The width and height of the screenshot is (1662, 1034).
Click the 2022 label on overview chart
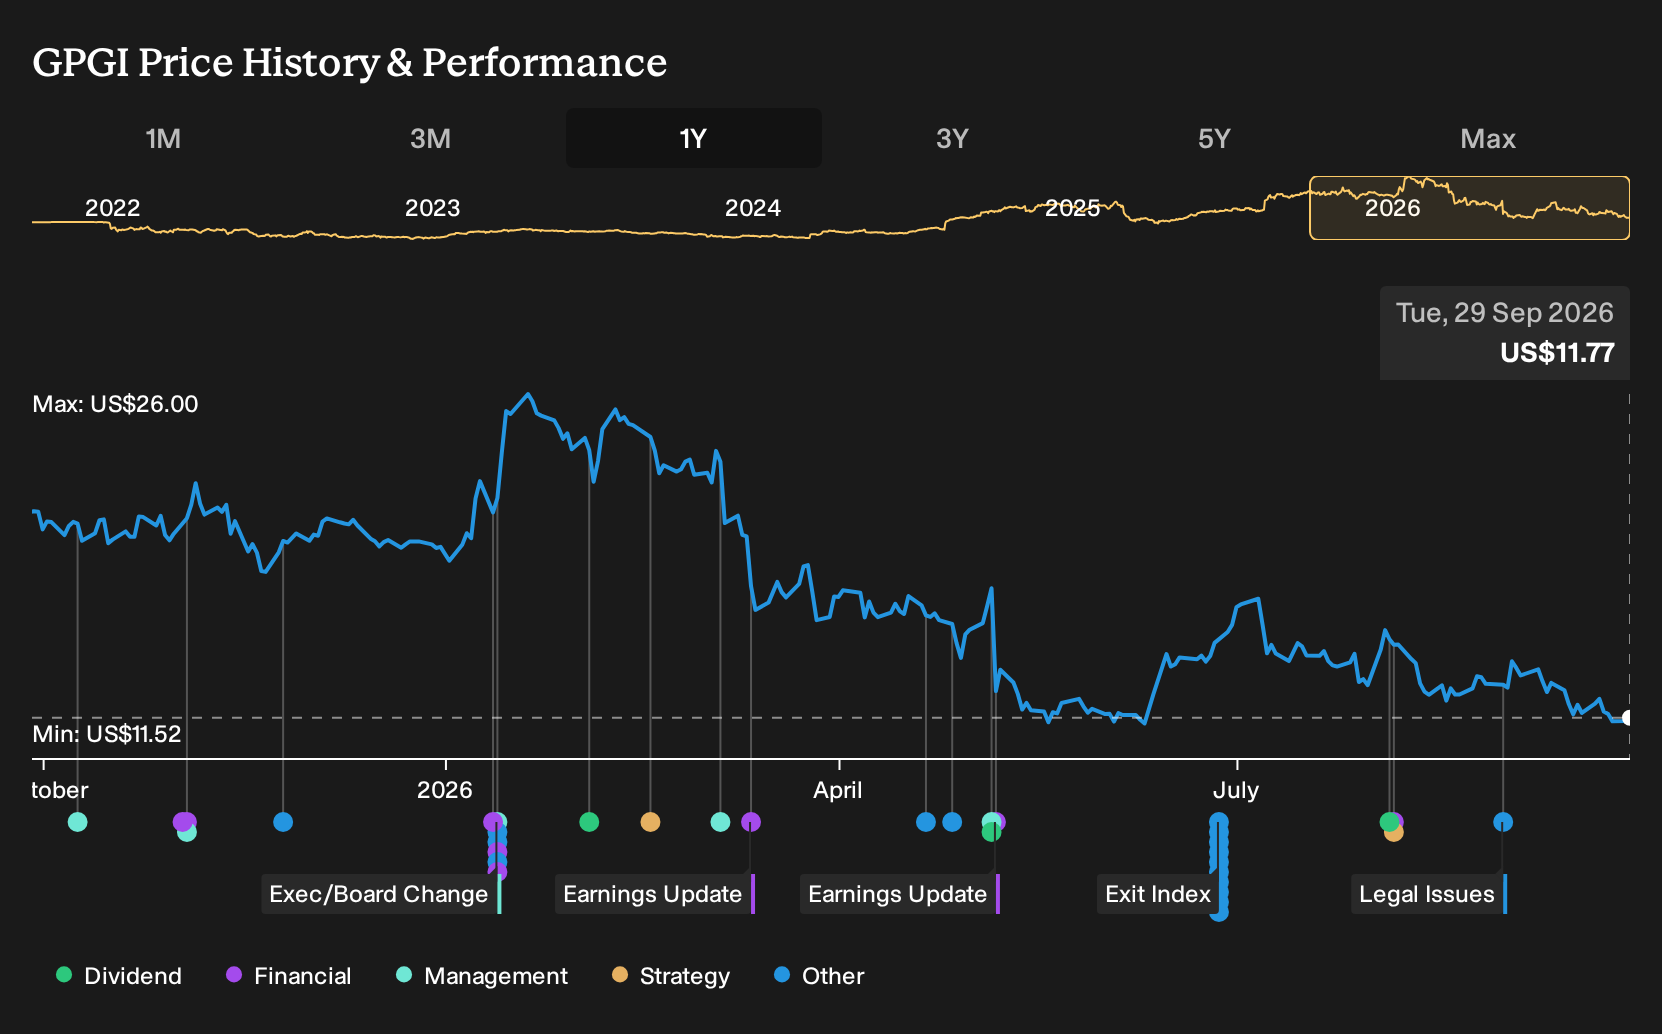[x=112, y=208]
